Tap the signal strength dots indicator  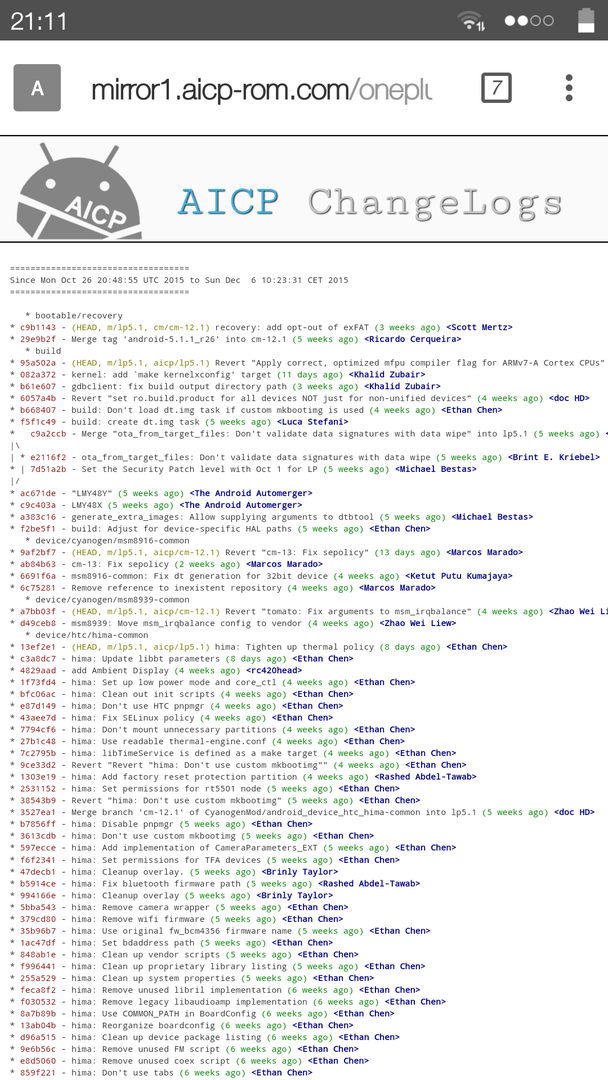(x=529, y=21)
